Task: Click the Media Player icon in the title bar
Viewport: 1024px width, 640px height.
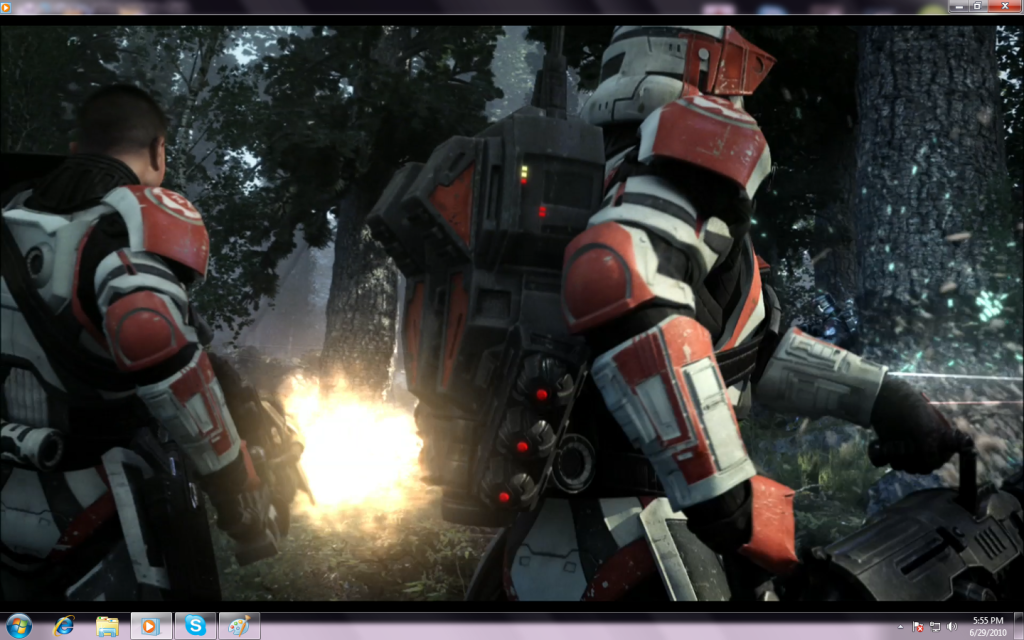Action: pos(6,7)
